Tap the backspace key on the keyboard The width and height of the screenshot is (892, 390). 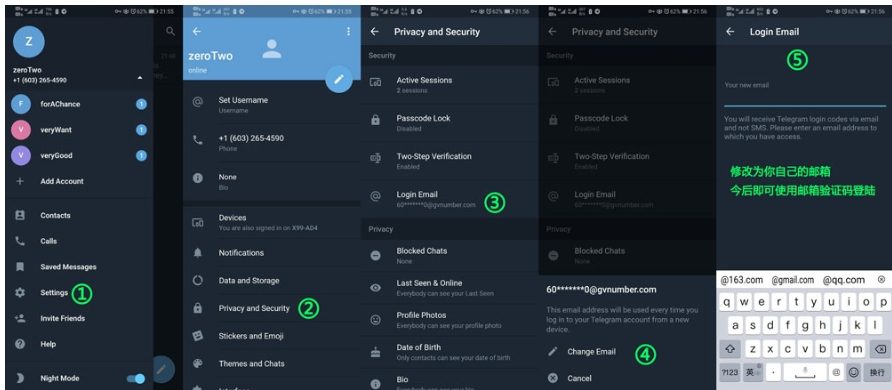879,349
